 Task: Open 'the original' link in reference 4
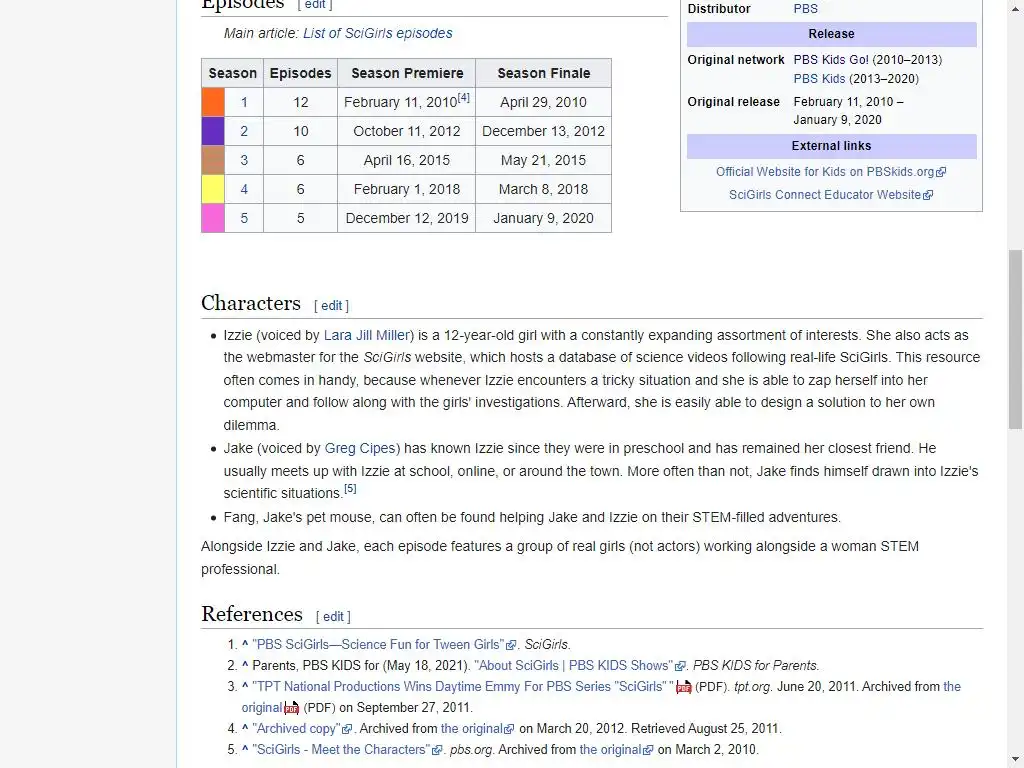(x=472, y=728)
